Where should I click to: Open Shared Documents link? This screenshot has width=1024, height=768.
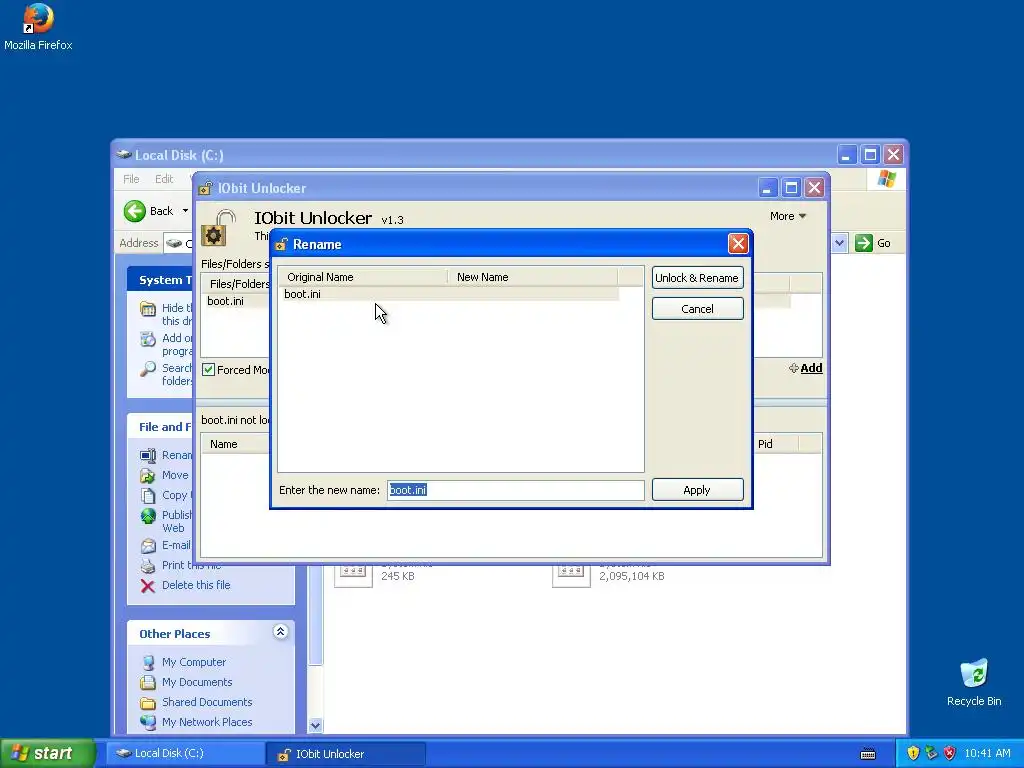207,702
